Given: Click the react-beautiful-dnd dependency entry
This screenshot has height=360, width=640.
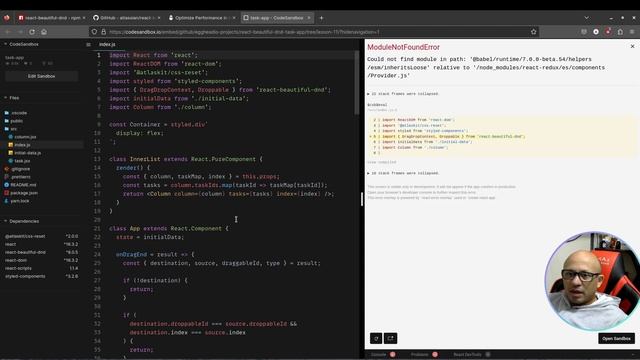Looking at the screenshot, I should (x=41, y=252).
